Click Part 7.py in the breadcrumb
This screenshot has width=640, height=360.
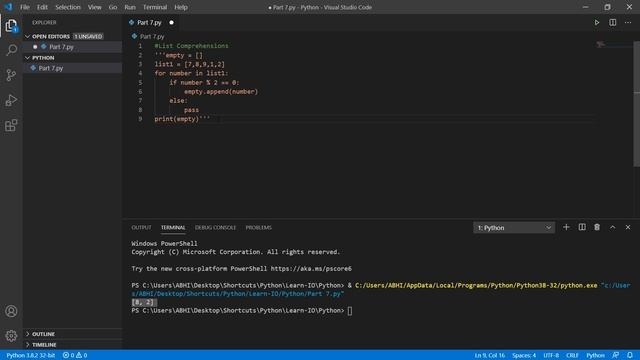(152, 36)
